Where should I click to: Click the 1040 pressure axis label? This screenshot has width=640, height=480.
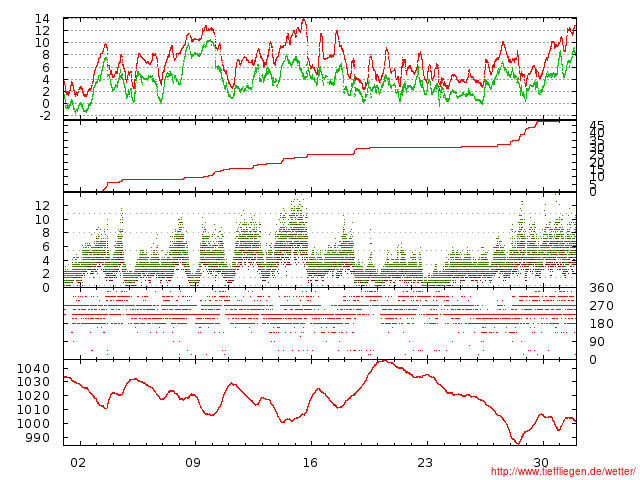(x=33, y=369)
